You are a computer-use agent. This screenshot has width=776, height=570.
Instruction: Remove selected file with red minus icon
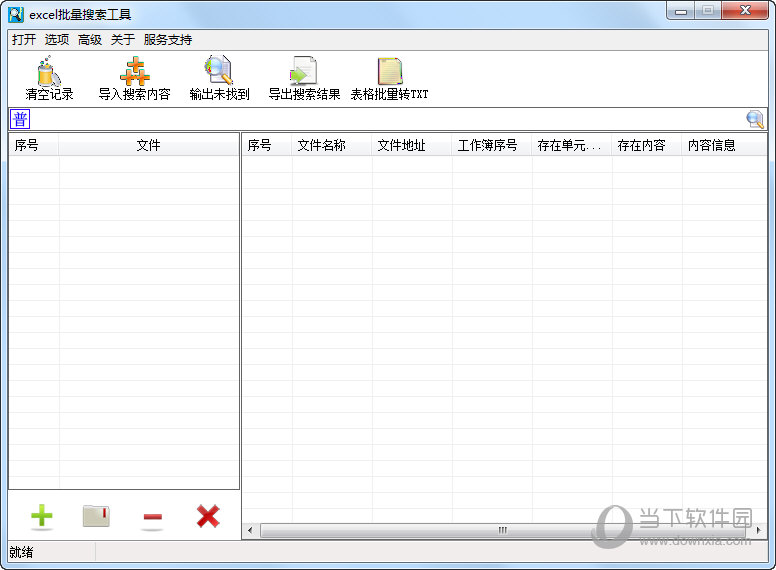coord(152,517)
